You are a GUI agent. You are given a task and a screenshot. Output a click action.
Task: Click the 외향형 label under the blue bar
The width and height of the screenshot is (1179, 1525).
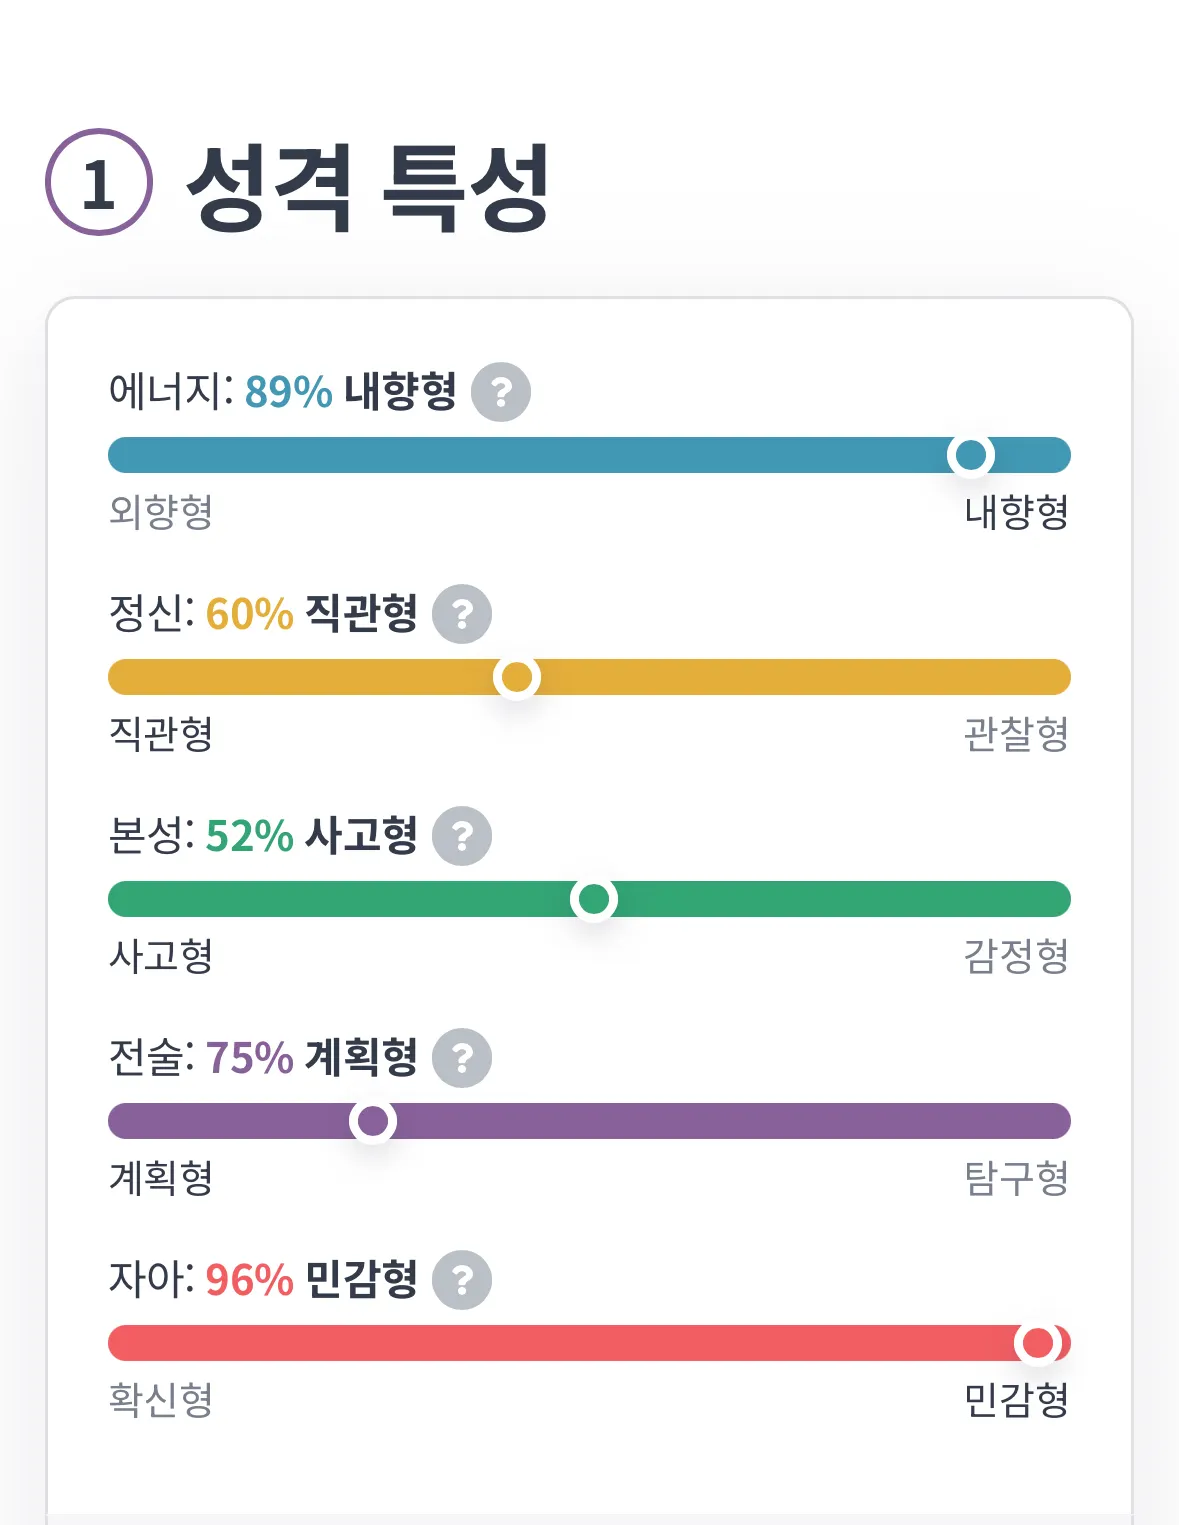161,512
